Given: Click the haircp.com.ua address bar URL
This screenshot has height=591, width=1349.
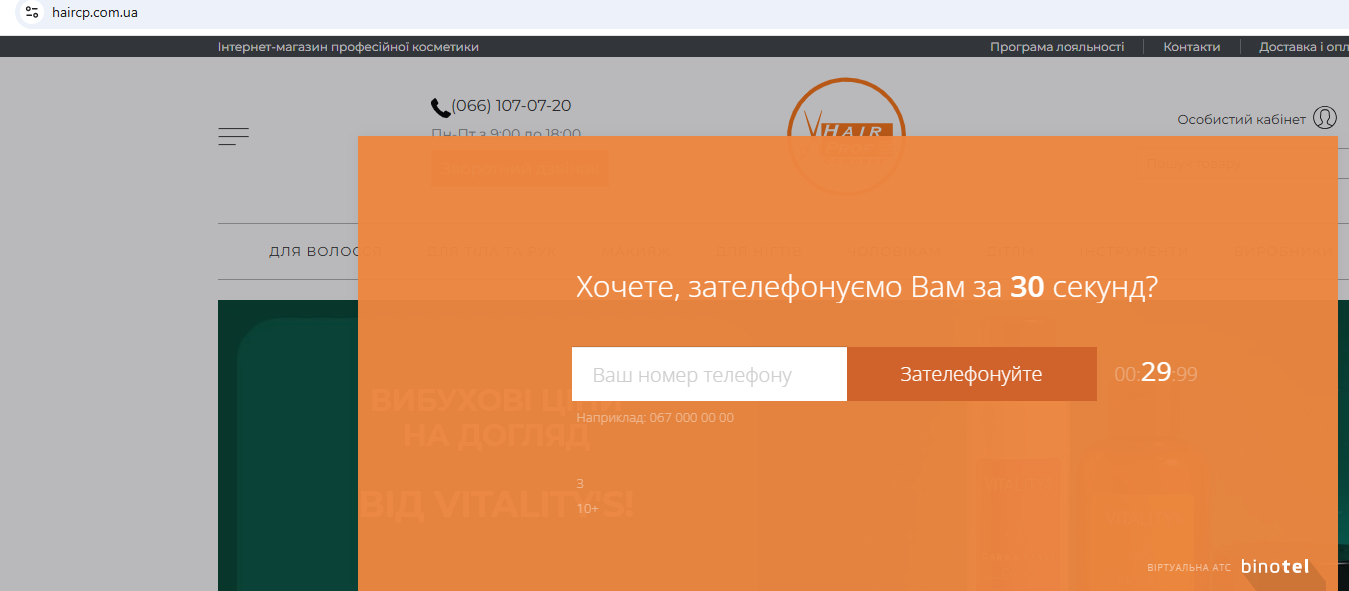Looking at the screenshot, I should pyautogui.click(x=95, y=13).
